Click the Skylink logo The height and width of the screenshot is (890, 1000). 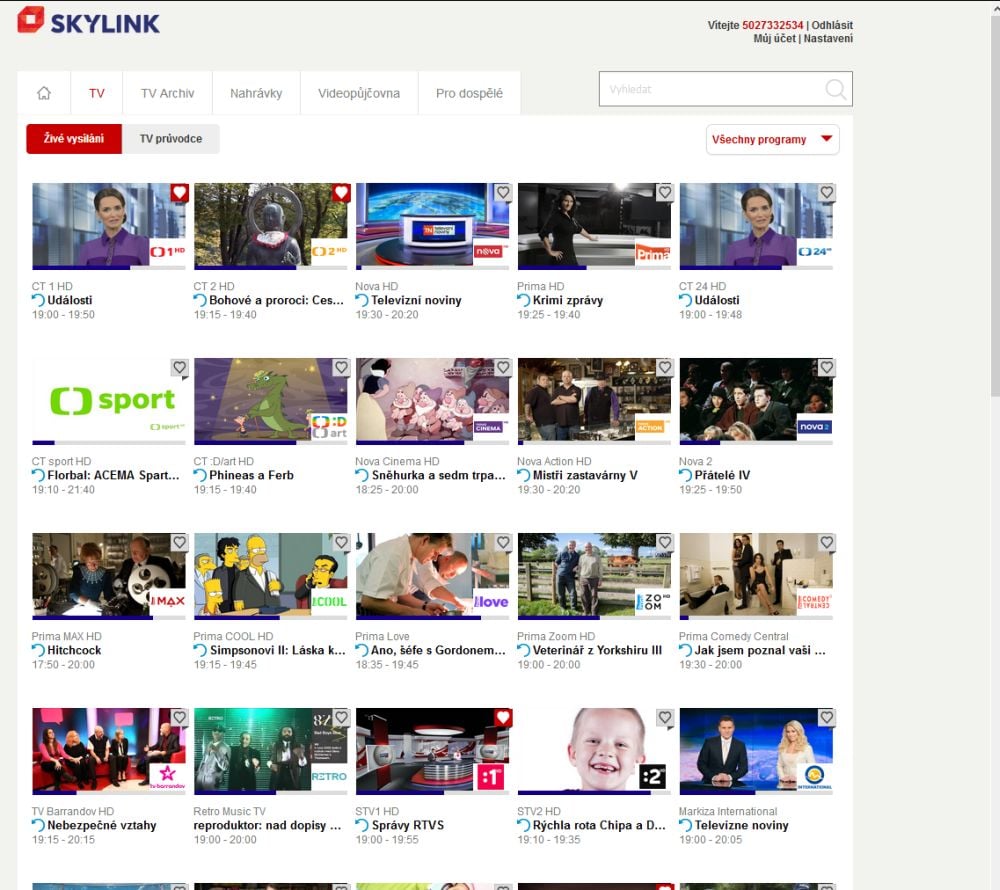pos(88,21)
